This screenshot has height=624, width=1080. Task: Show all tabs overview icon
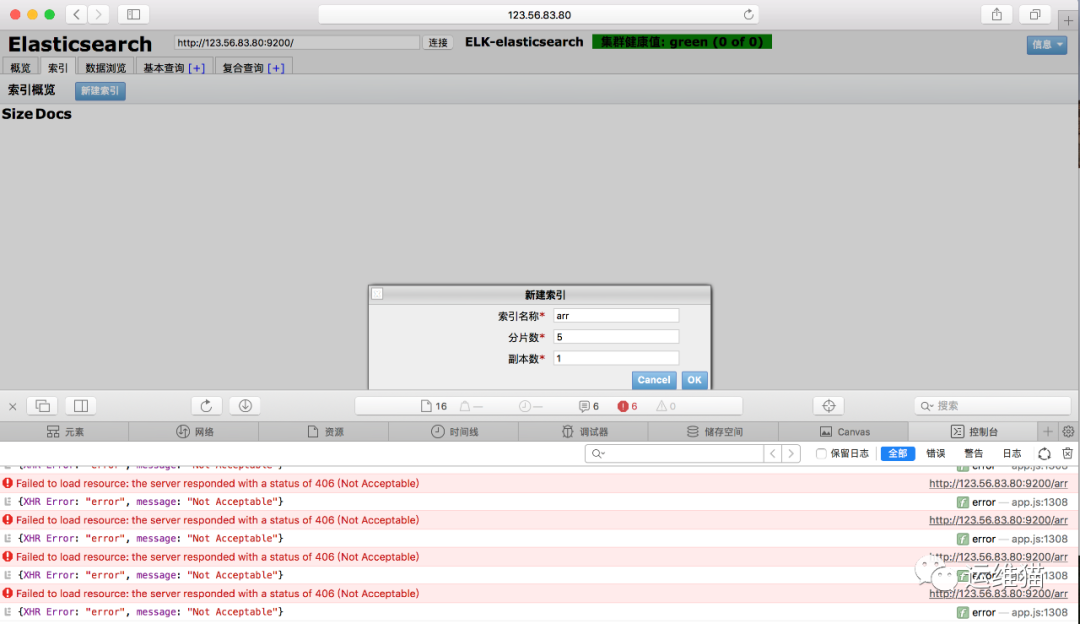1035,14
